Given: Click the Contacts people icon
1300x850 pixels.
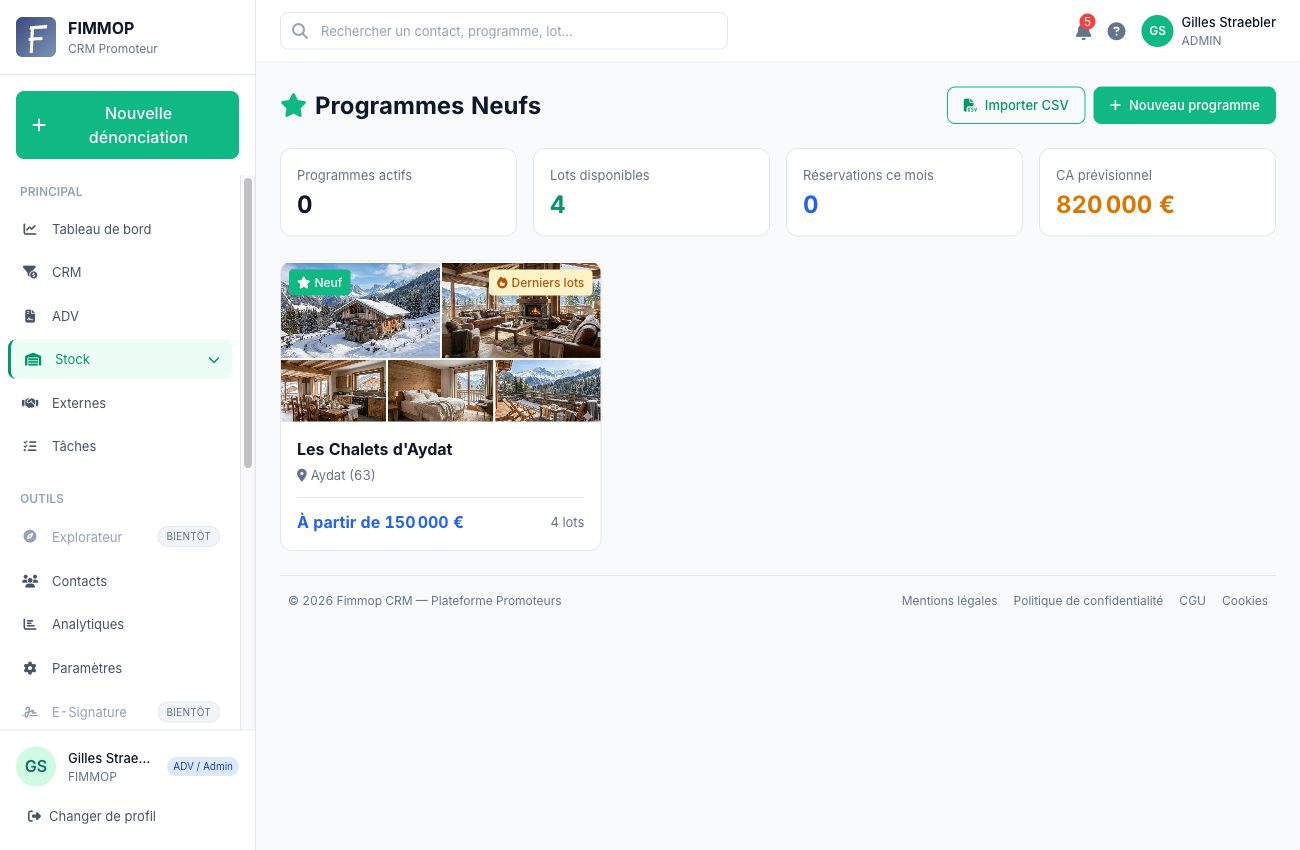Looking at the screenshot, I should [x=30, y=581].
